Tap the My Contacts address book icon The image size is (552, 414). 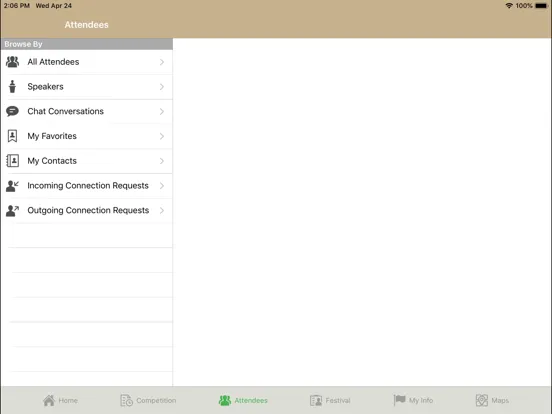[x=12, y=161]
